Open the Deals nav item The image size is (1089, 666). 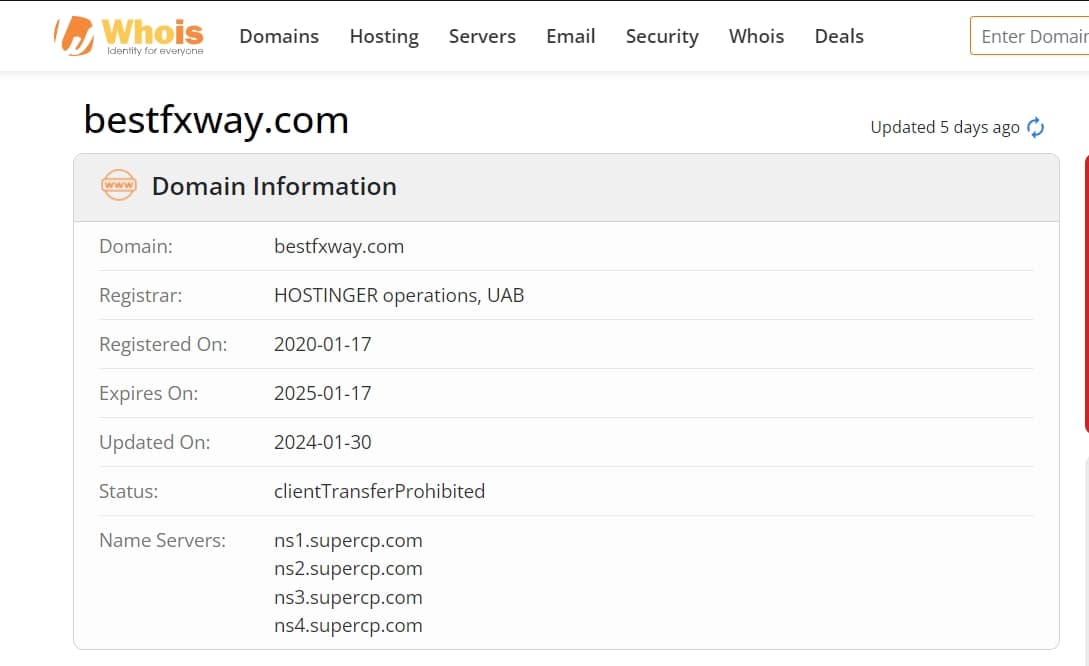tap(839, 36)
